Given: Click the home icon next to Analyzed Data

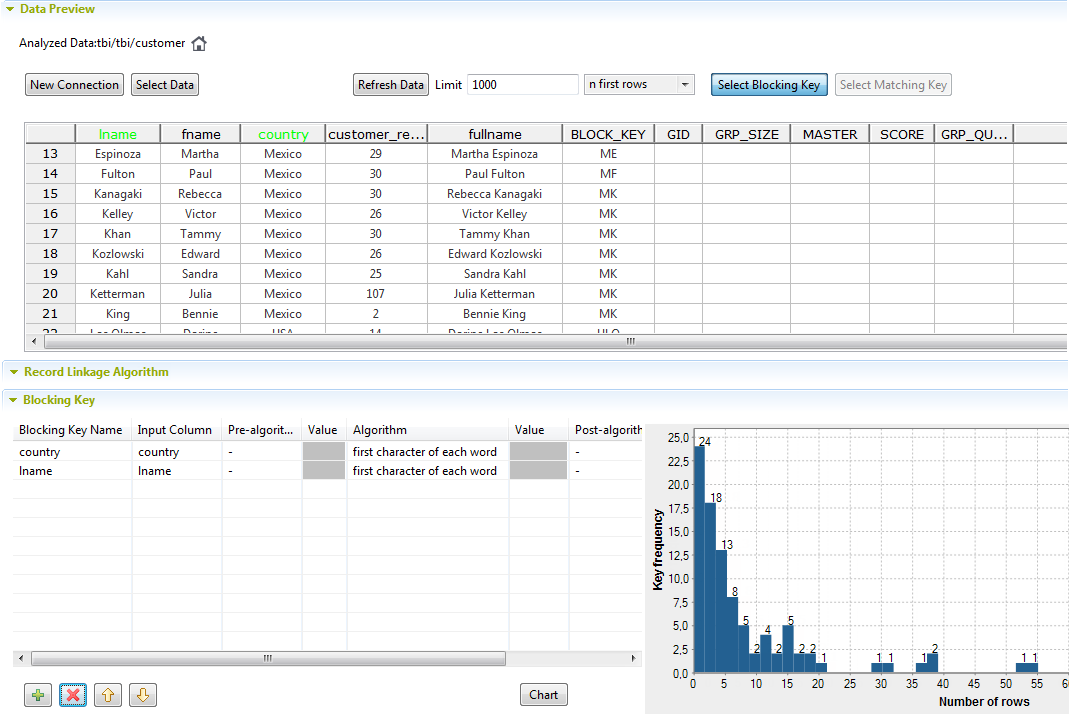Looking at the screenshot, I should (199, 44).
